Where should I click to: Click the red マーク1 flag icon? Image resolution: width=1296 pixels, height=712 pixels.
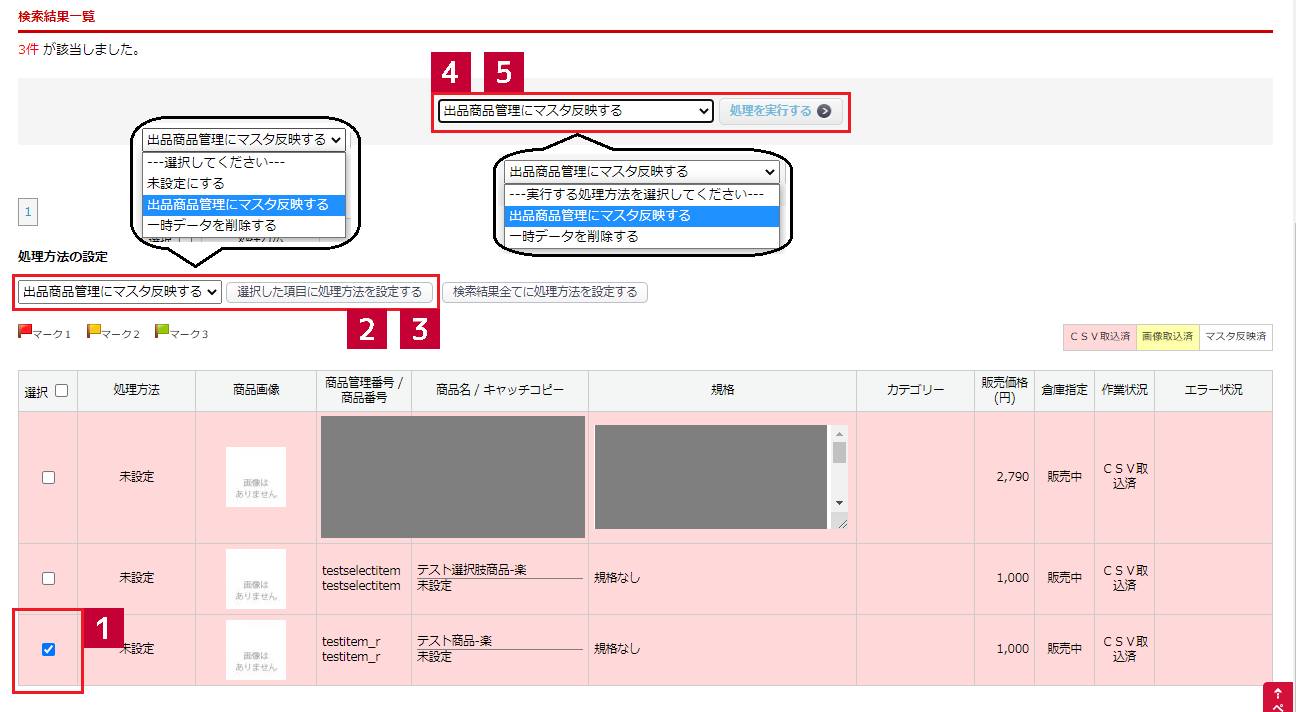pyautogui.click(x=25, y=331)
